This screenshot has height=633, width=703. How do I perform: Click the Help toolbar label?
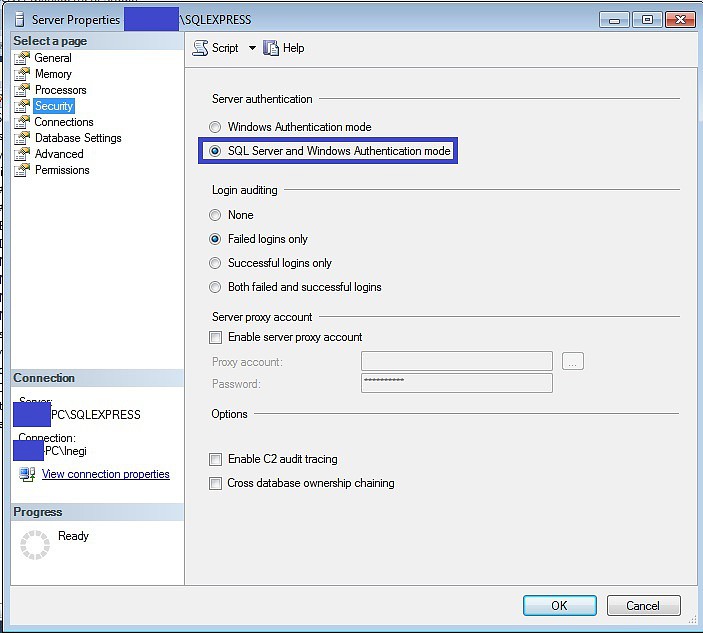(294, 48)
